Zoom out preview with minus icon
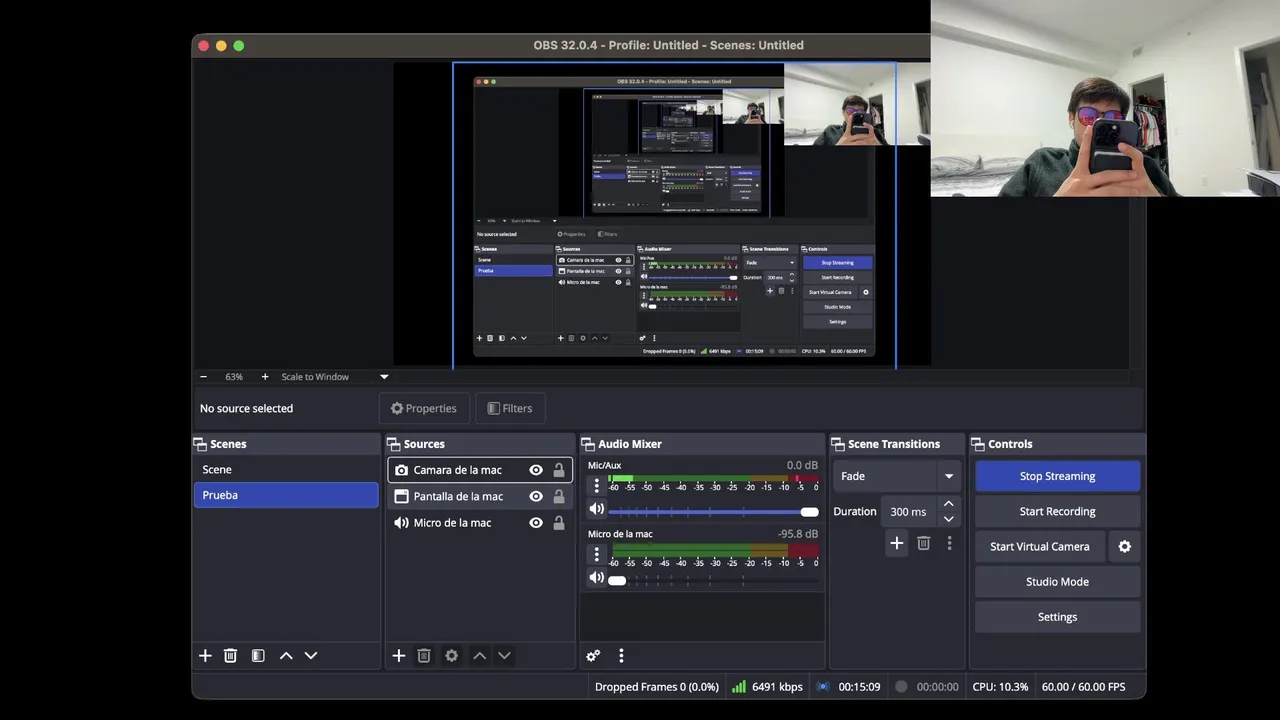1280x720 pixels. [203, 377]
